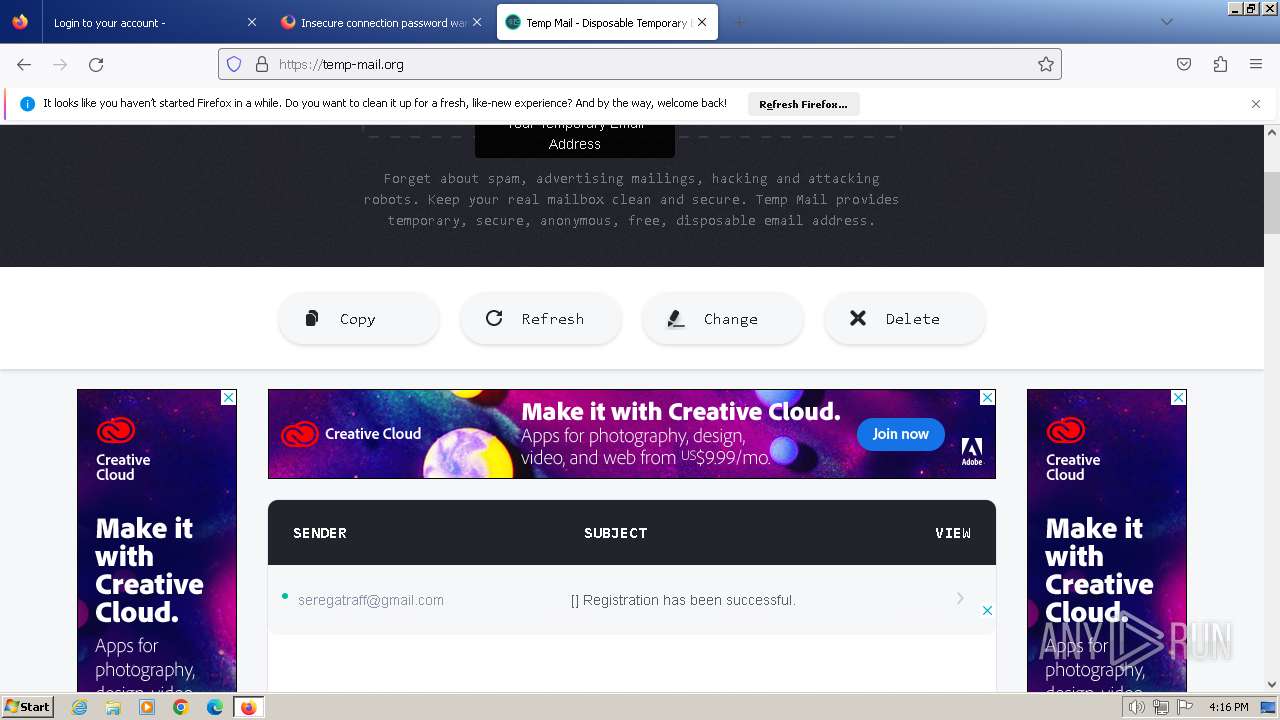Open the tracking protection shield icon

coord(234,64)
